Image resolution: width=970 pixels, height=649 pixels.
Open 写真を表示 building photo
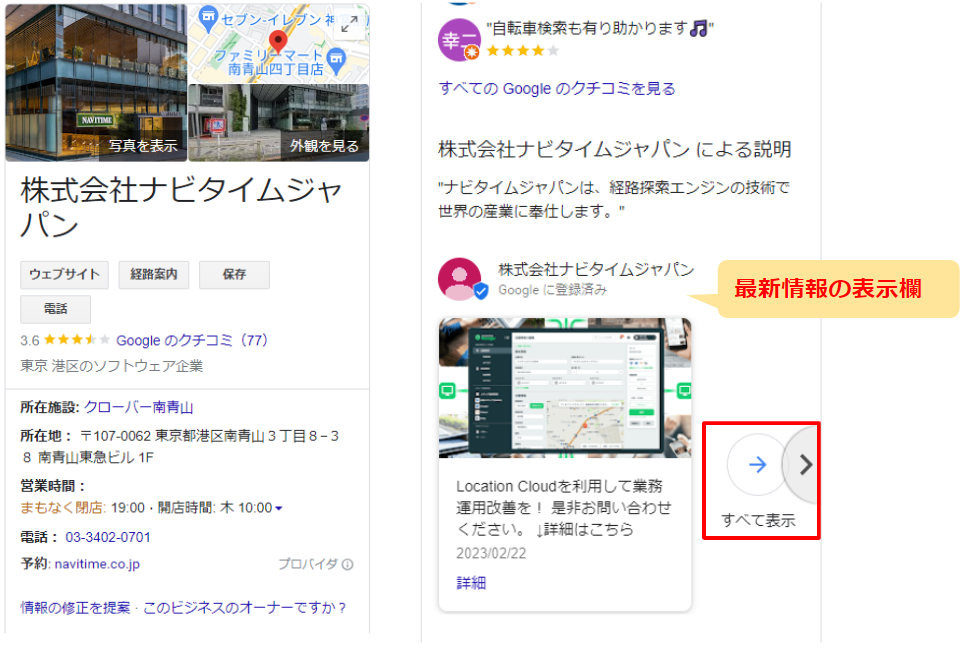point(96,82)
